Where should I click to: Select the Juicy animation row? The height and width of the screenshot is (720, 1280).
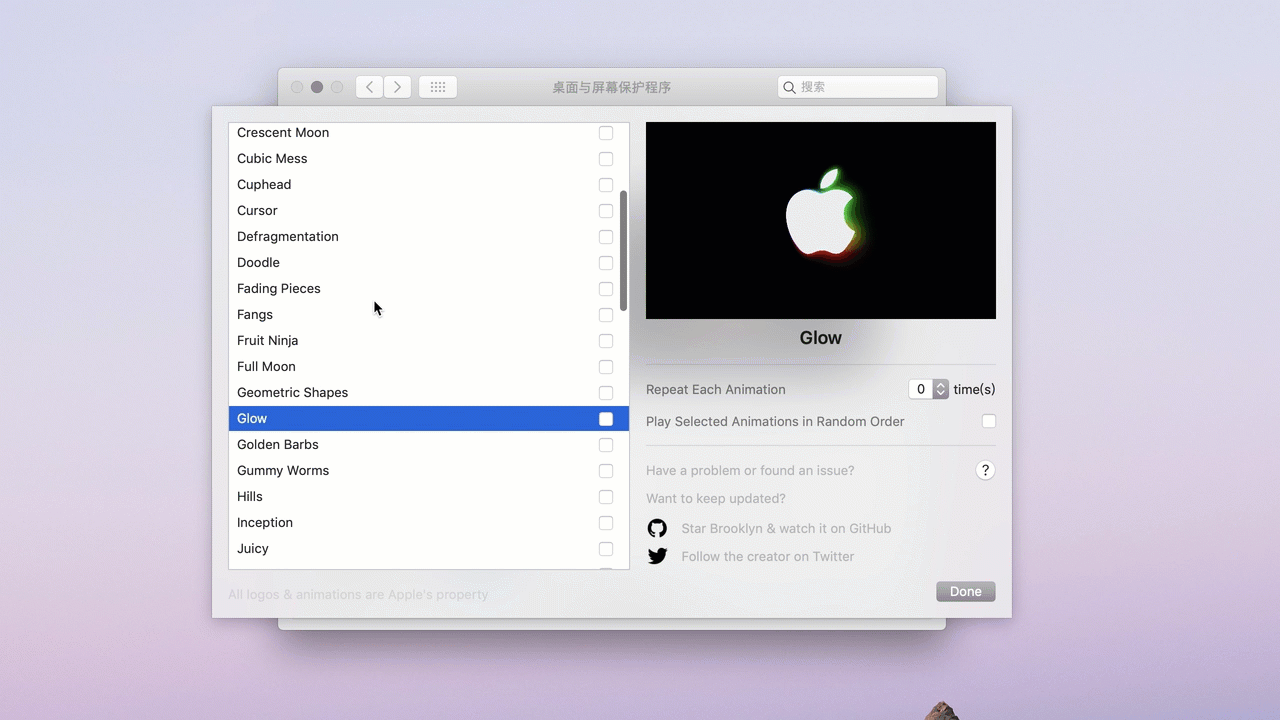pyautogui.click(x=429, y=549)
